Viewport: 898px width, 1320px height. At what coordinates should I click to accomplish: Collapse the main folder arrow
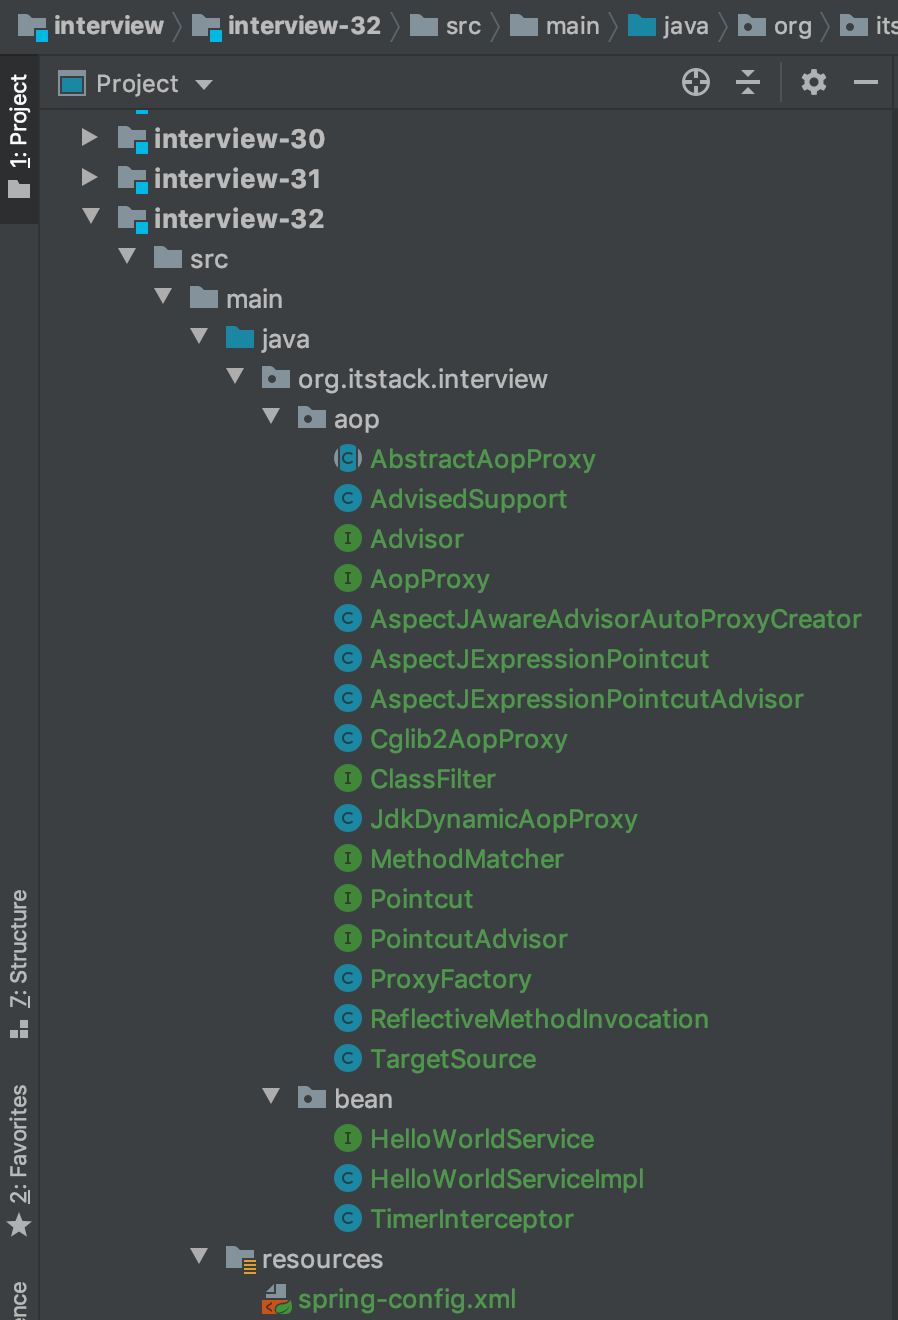click(163, 296)
